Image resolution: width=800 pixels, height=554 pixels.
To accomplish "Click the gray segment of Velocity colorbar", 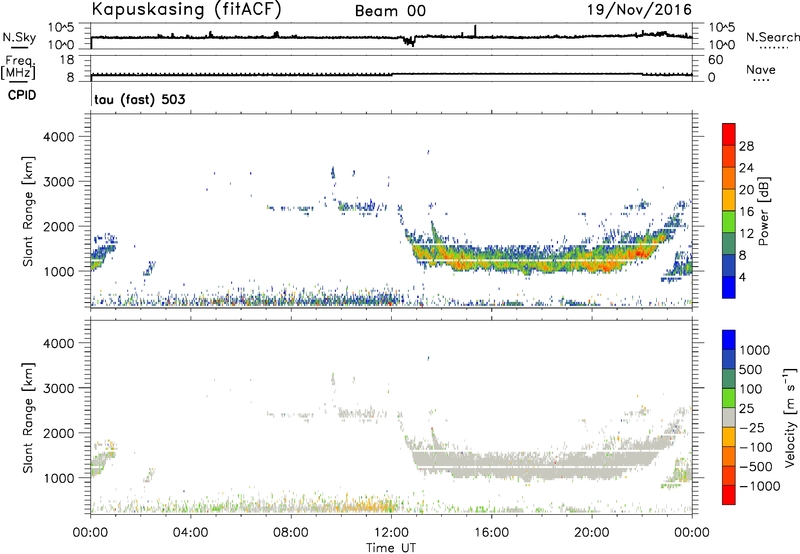I will click(x=729, y=418).
